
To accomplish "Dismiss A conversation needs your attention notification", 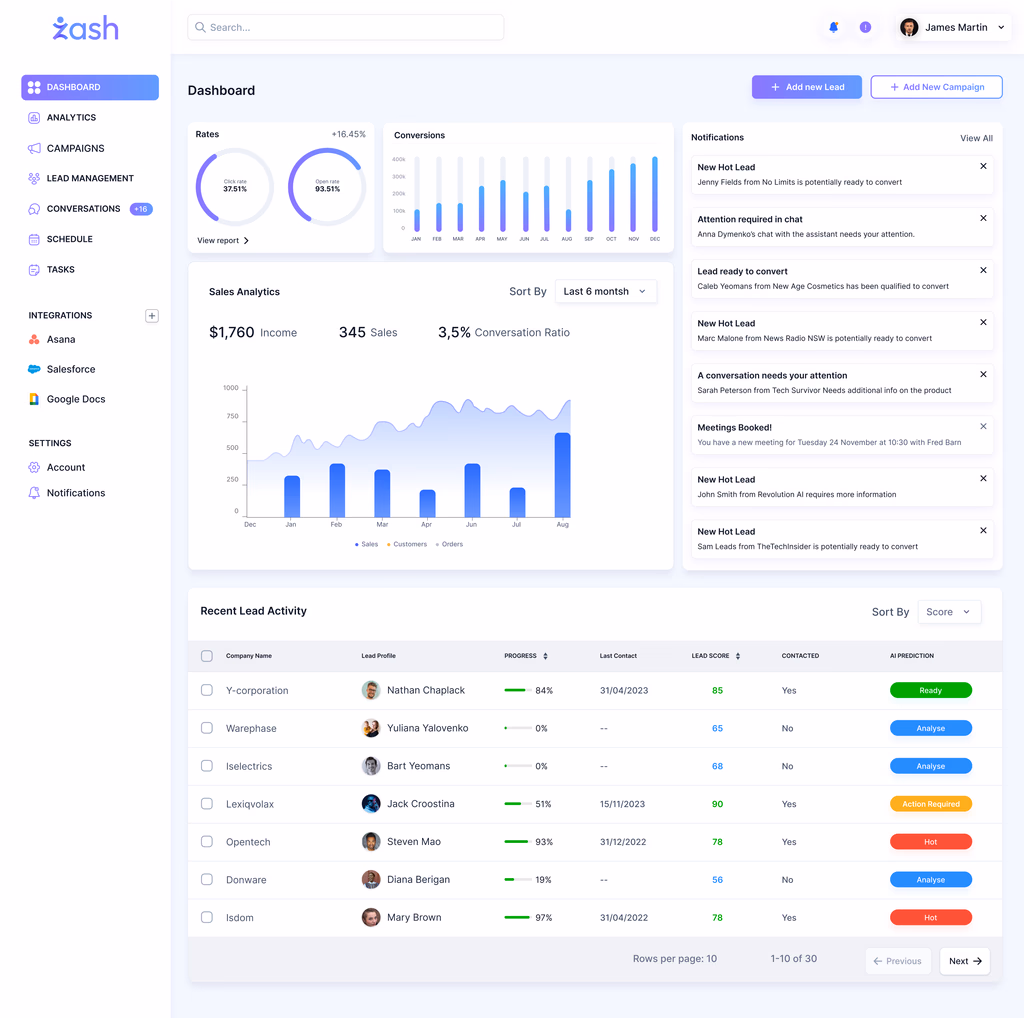I will (983, 375).
